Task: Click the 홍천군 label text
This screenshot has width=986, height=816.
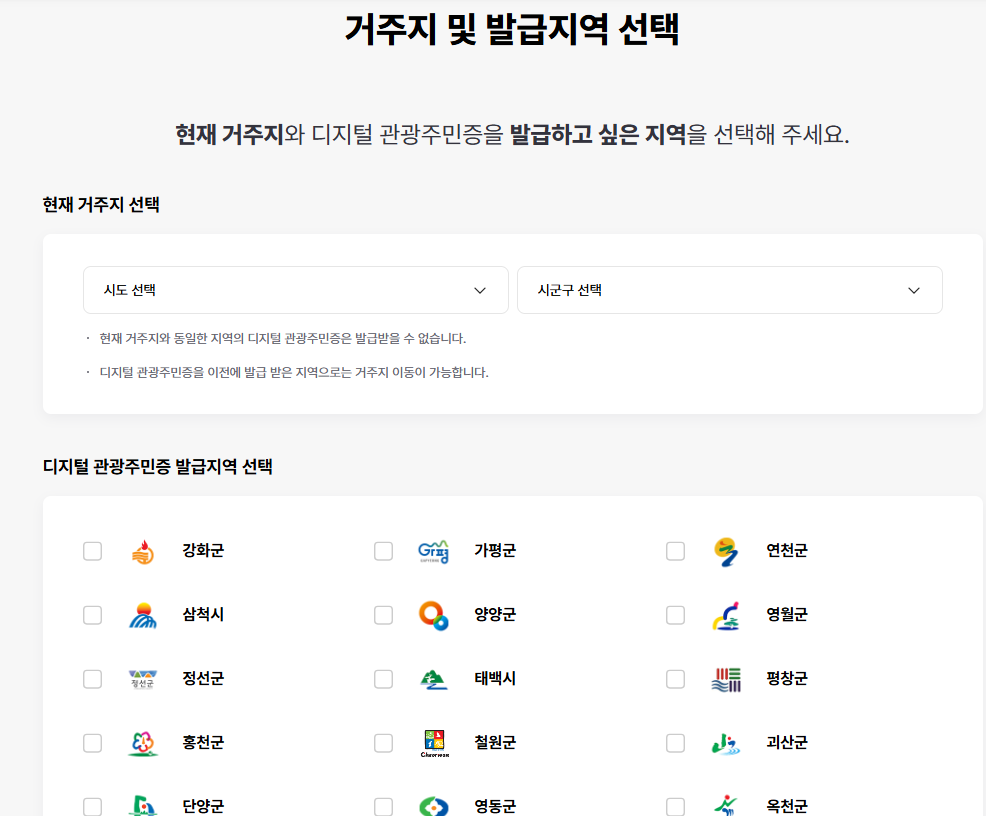Action: pyautogui.click(x=203, y=742)
